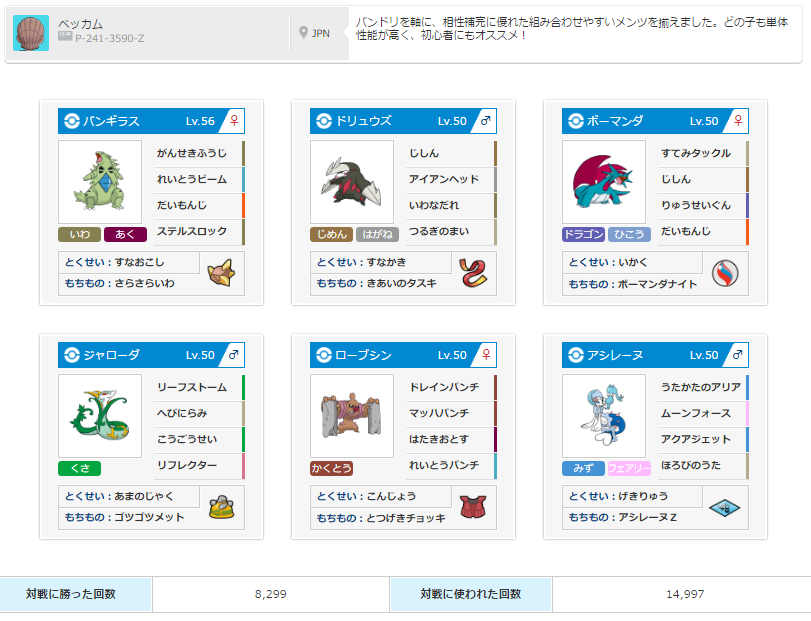811x621 pixels.
Task: Click the male gender symbol on ジャローダ card
Action: (234, 354)
